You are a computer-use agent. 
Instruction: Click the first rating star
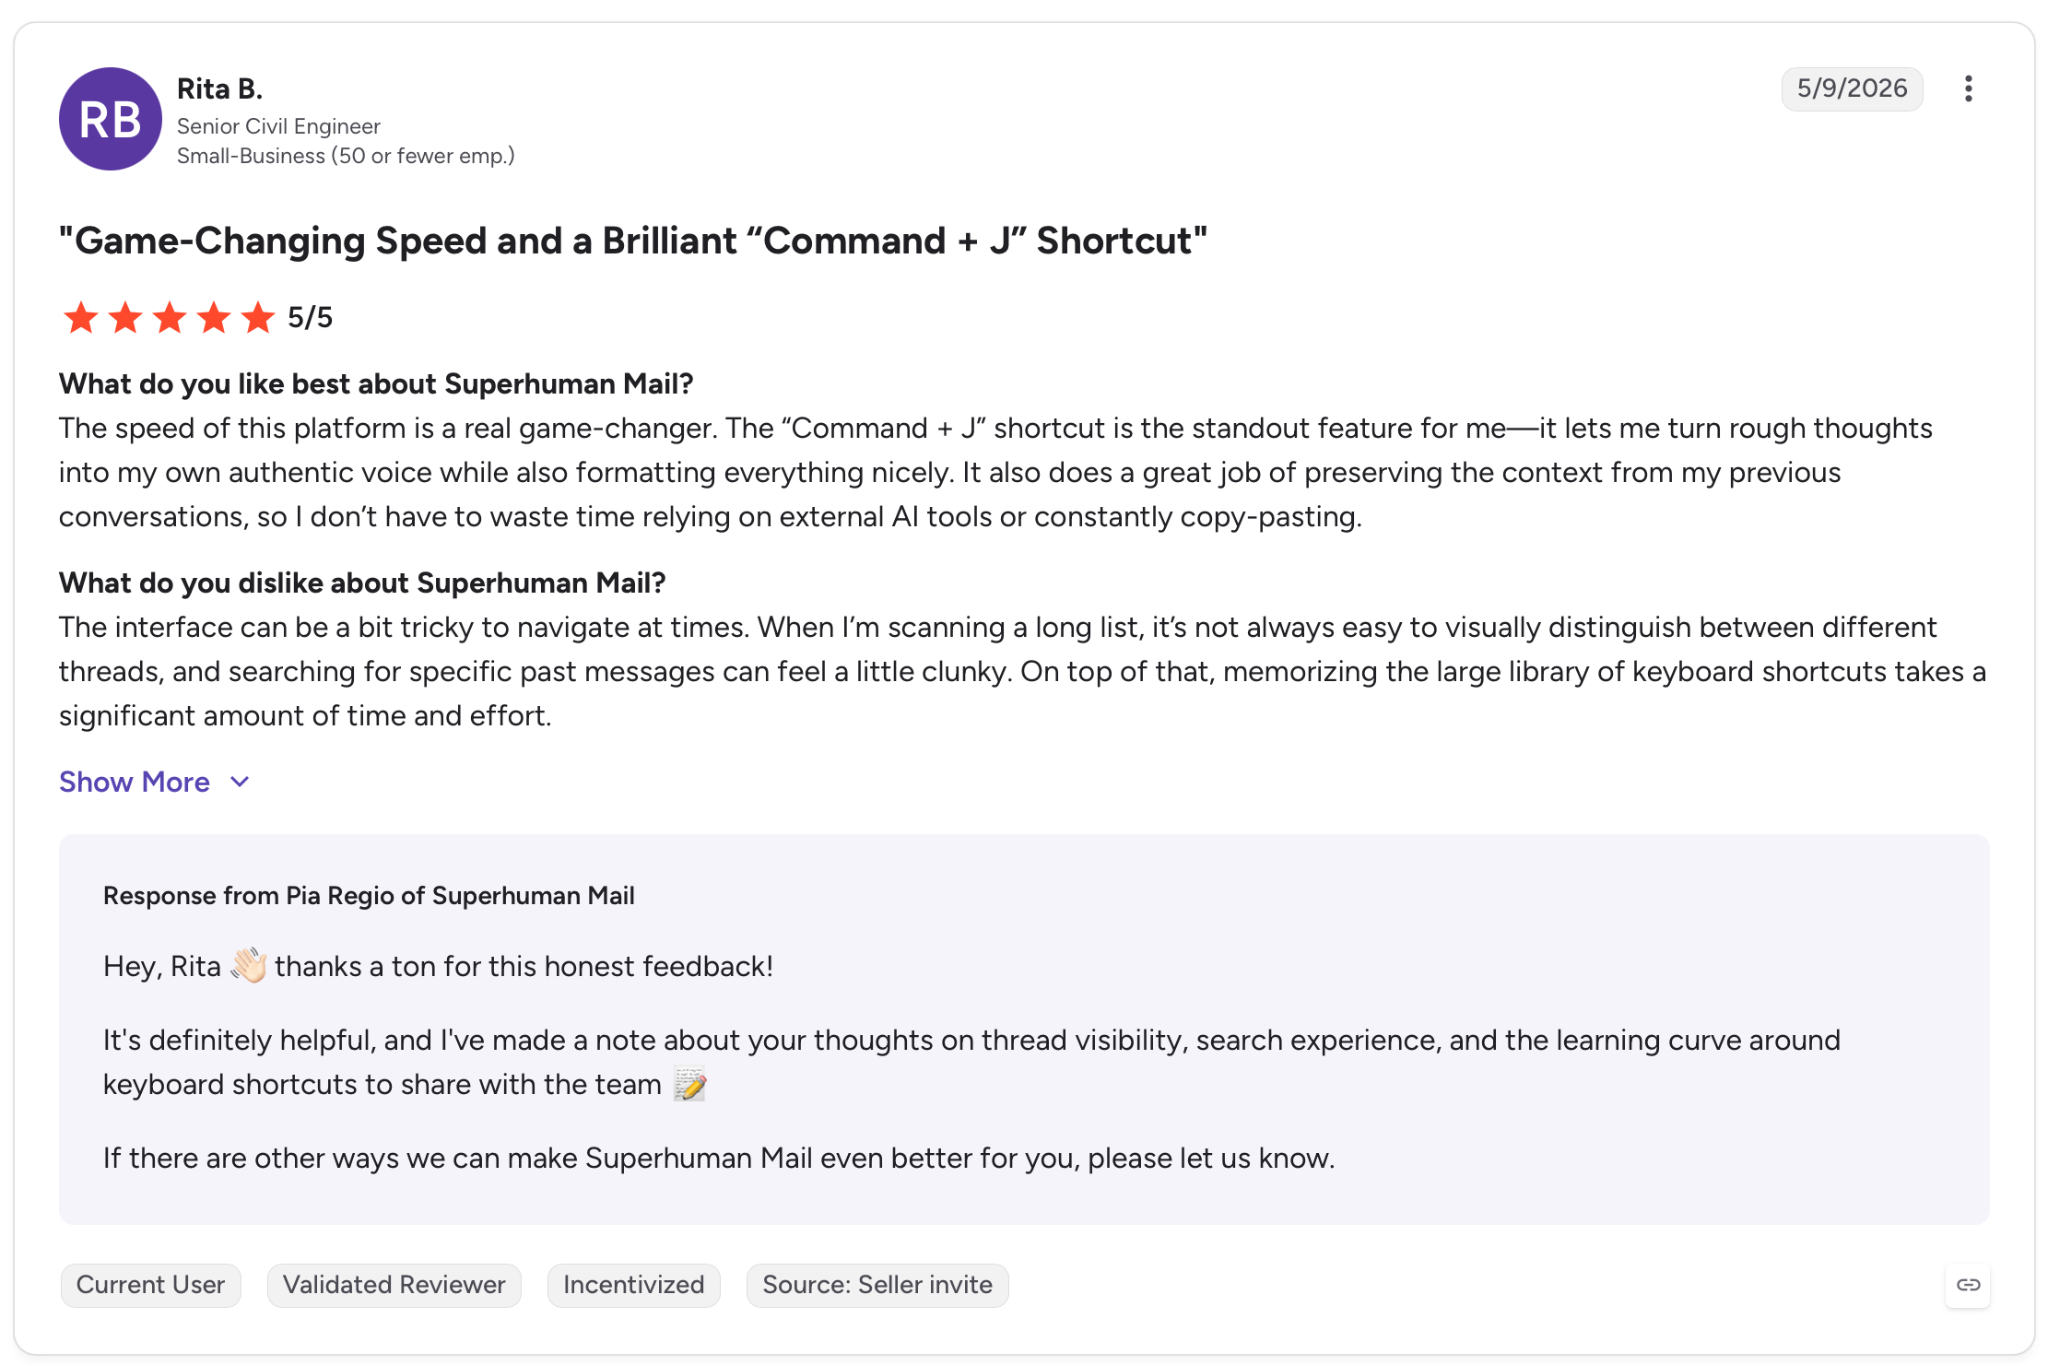tap(80, 318)
